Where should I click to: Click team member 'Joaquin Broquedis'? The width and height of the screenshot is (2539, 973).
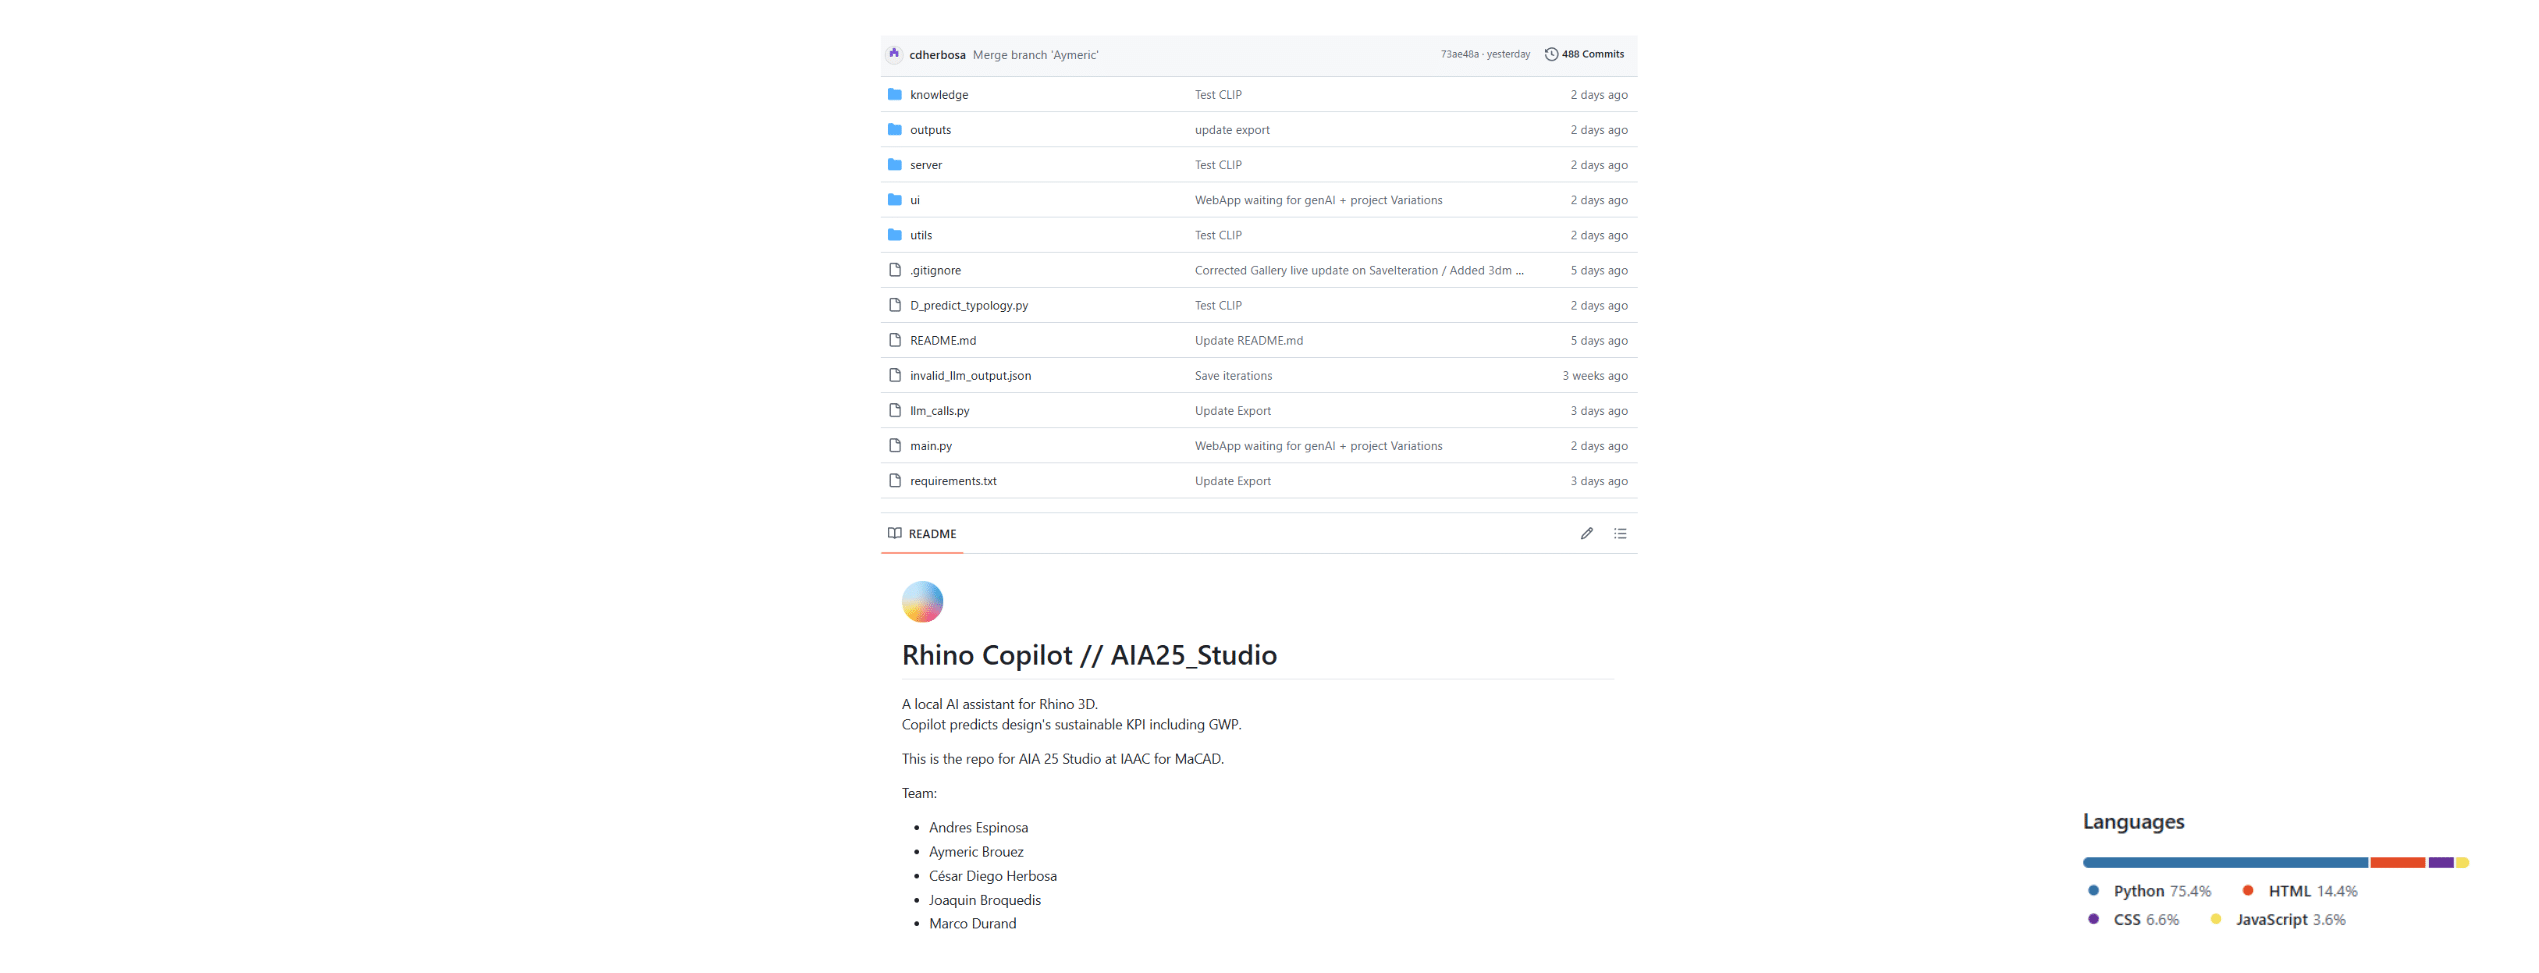tap(984, 900)
